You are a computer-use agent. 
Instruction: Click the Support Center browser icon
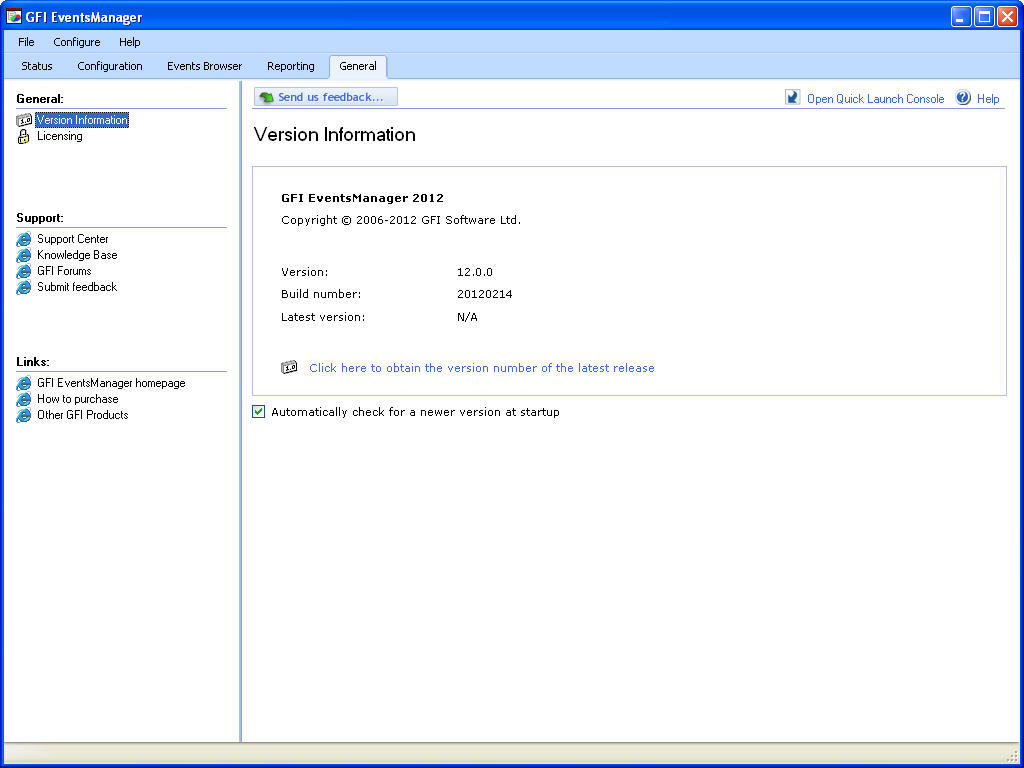click(x=24, y=239)
